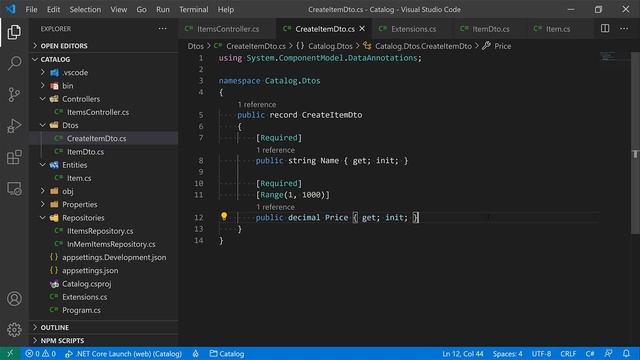Switch to the Extensions.cs tab
The image size is (640, 360).
point(413,29)
